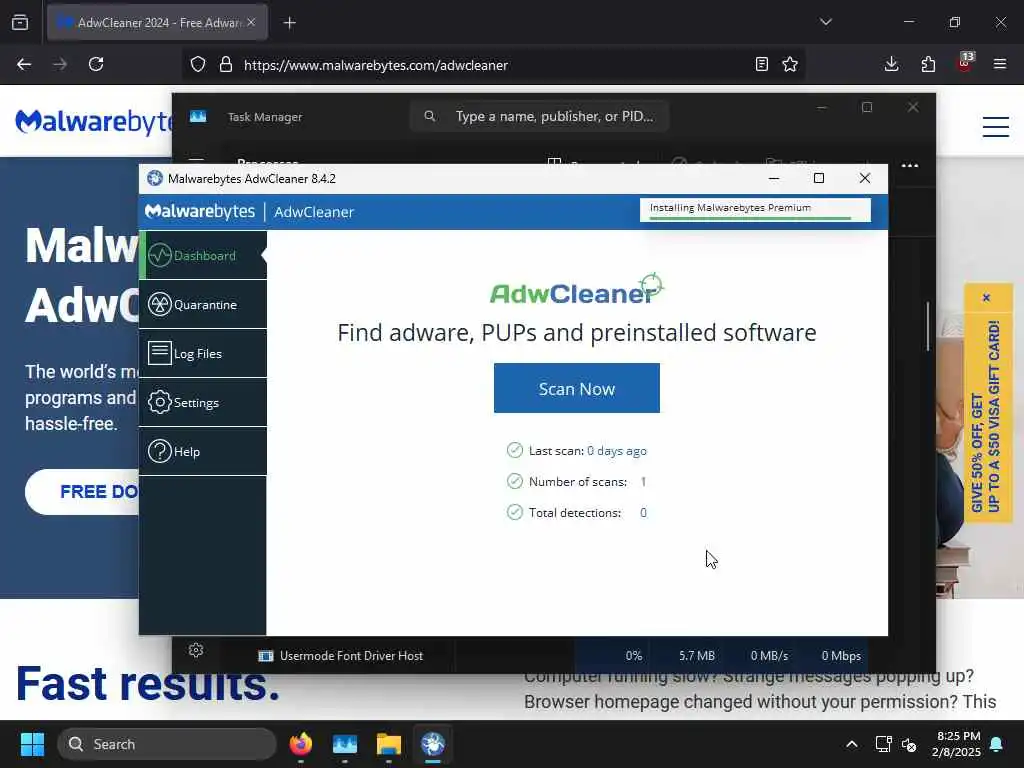Open Task Manager settings gear at bottom
1024x768 pixels.
(x=196, y=650)
